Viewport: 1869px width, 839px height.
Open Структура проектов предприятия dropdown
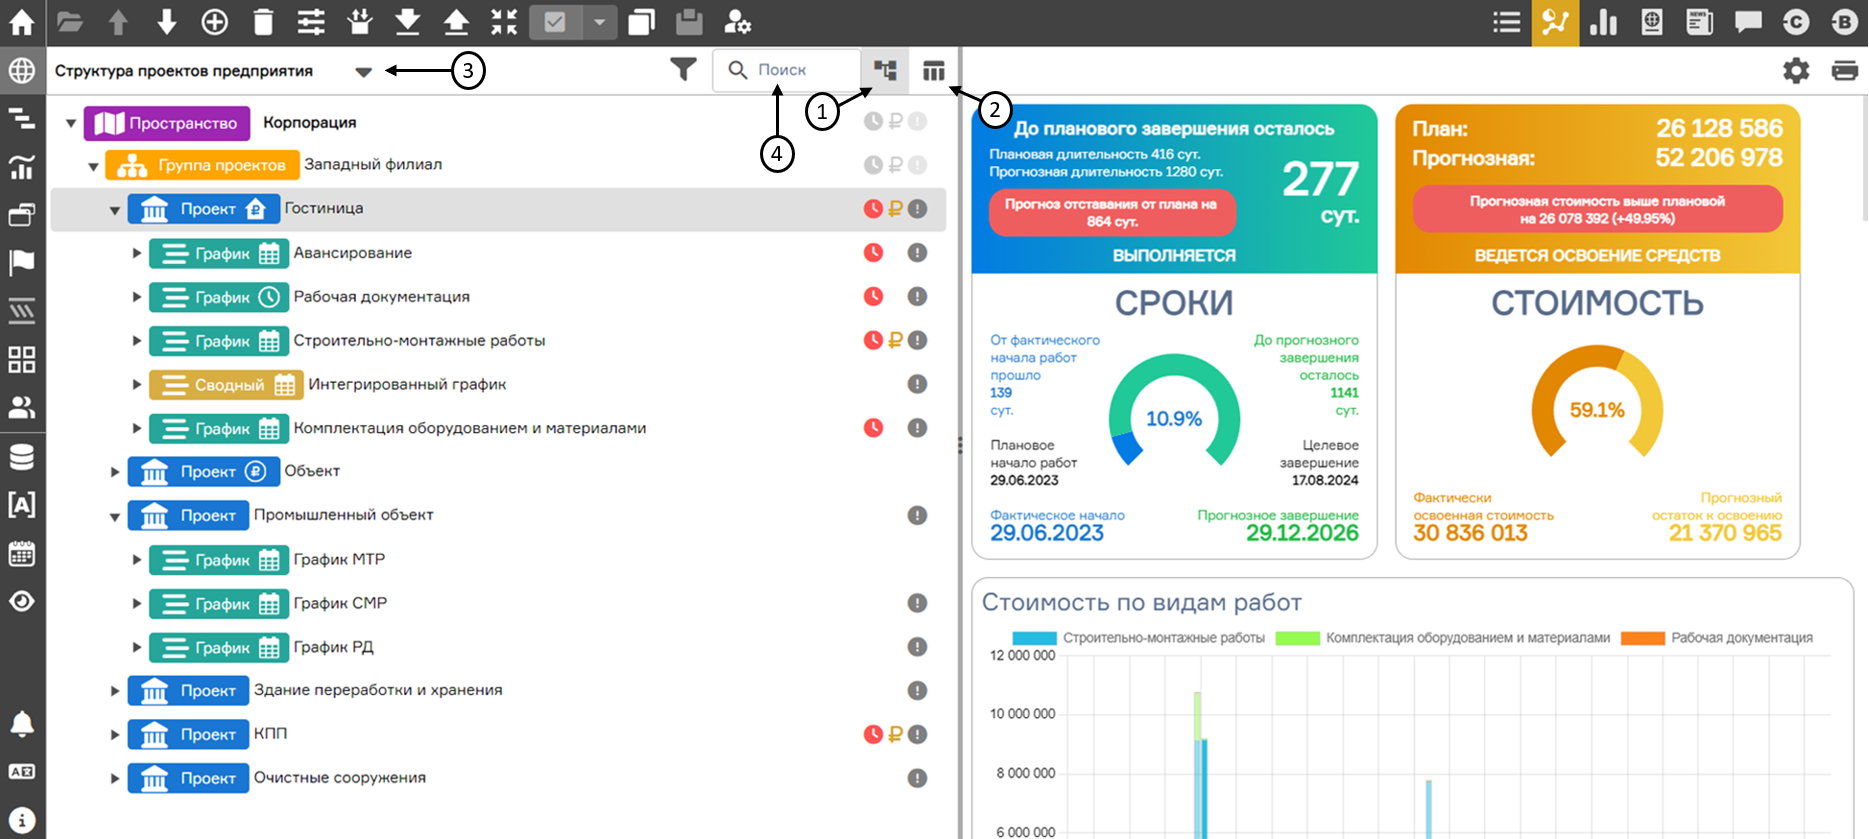(363, 71)
